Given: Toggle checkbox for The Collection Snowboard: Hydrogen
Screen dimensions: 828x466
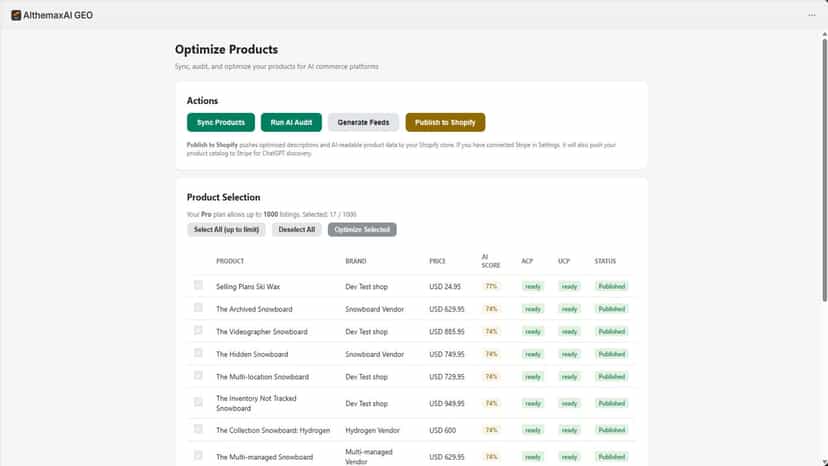Looking at the screenshot, I should coord(198,428).
